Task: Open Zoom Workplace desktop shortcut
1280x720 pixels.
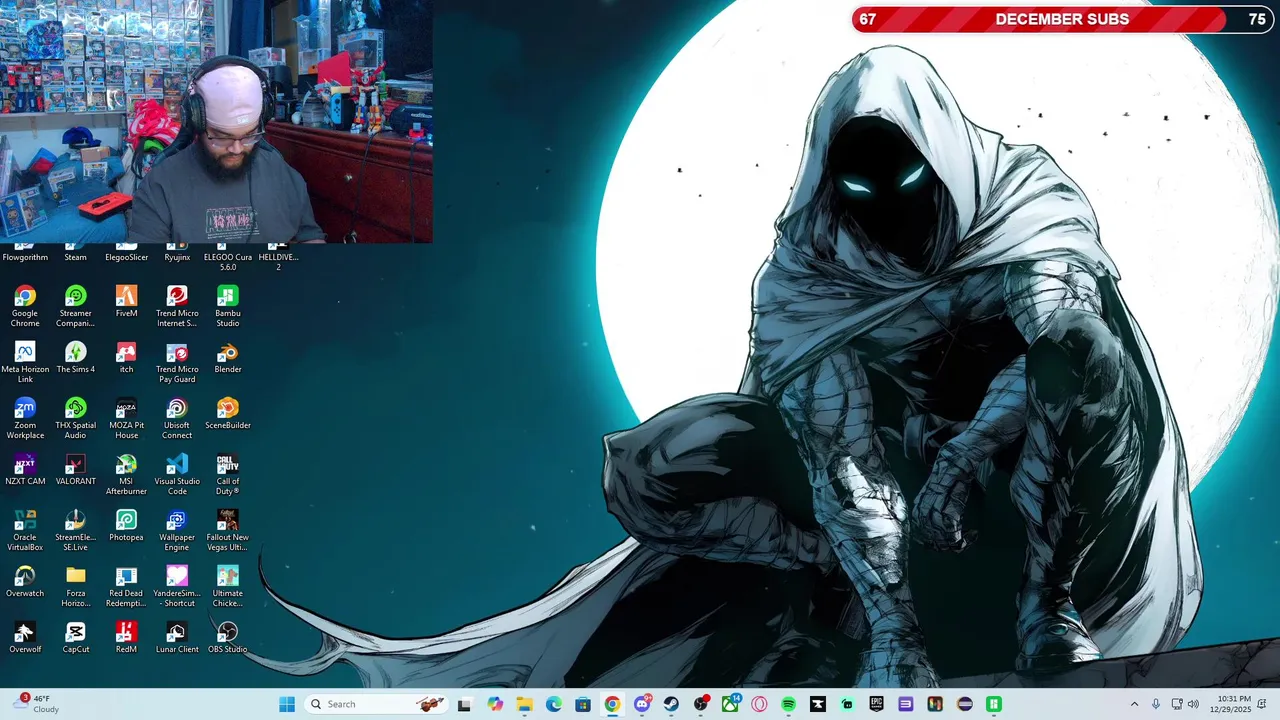Action: (x=25, y=418)
